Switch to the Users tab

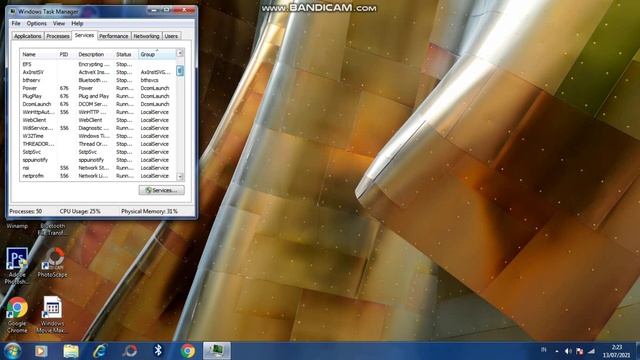[171, 36]
